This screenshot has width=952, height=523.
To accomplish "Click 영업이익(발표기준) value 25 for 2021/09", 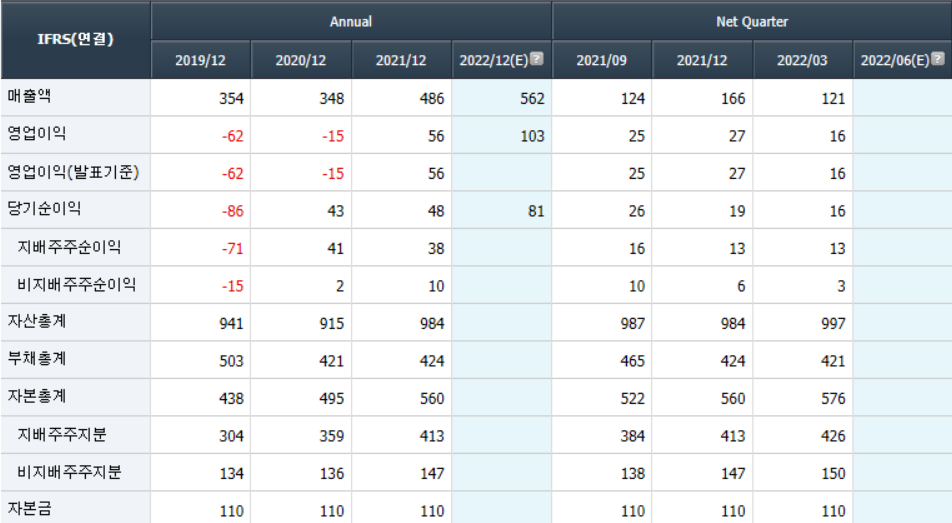I will click(x=636, y=174).
